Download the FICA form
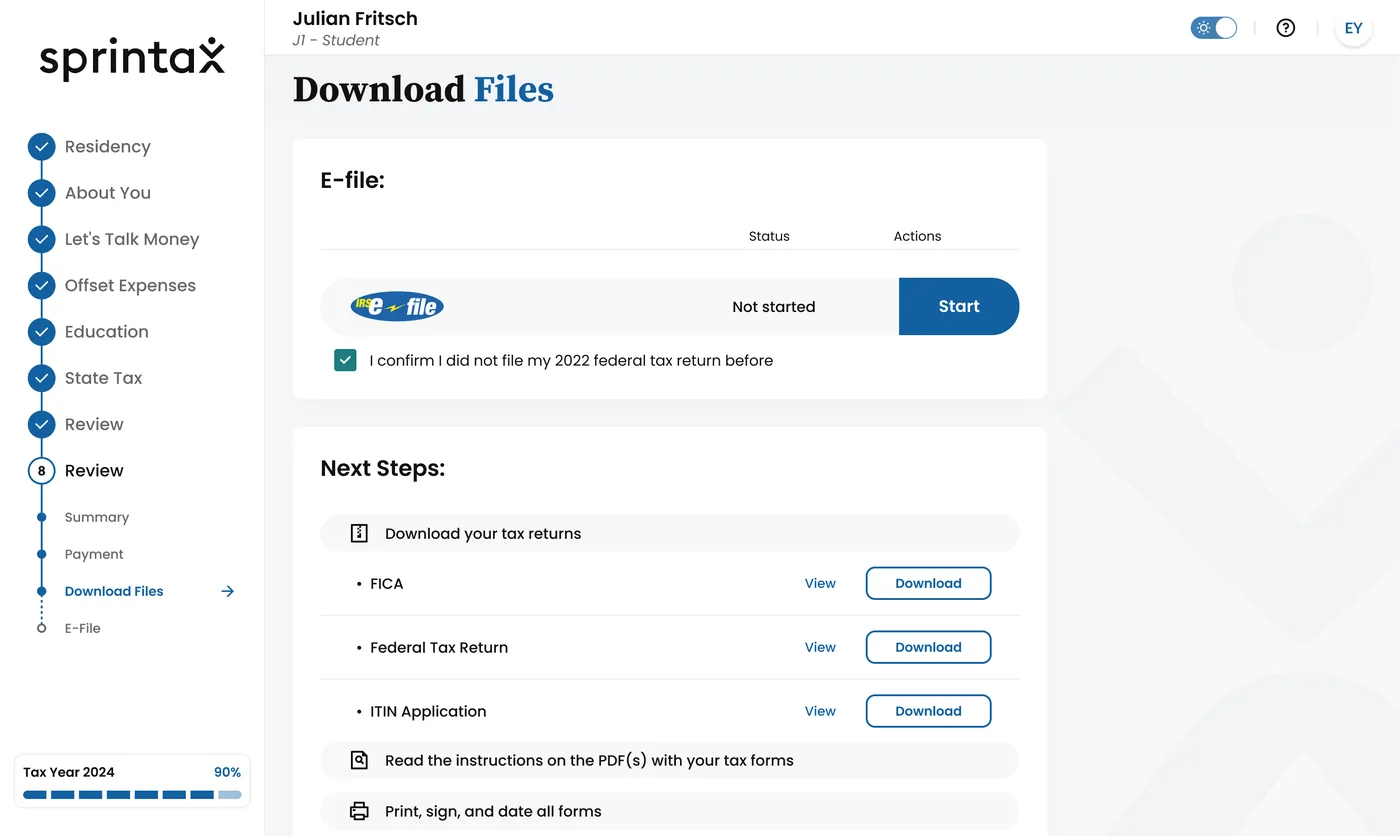Image resolution: width=1400 pixels, height=836 pixels. coord(928,583)
